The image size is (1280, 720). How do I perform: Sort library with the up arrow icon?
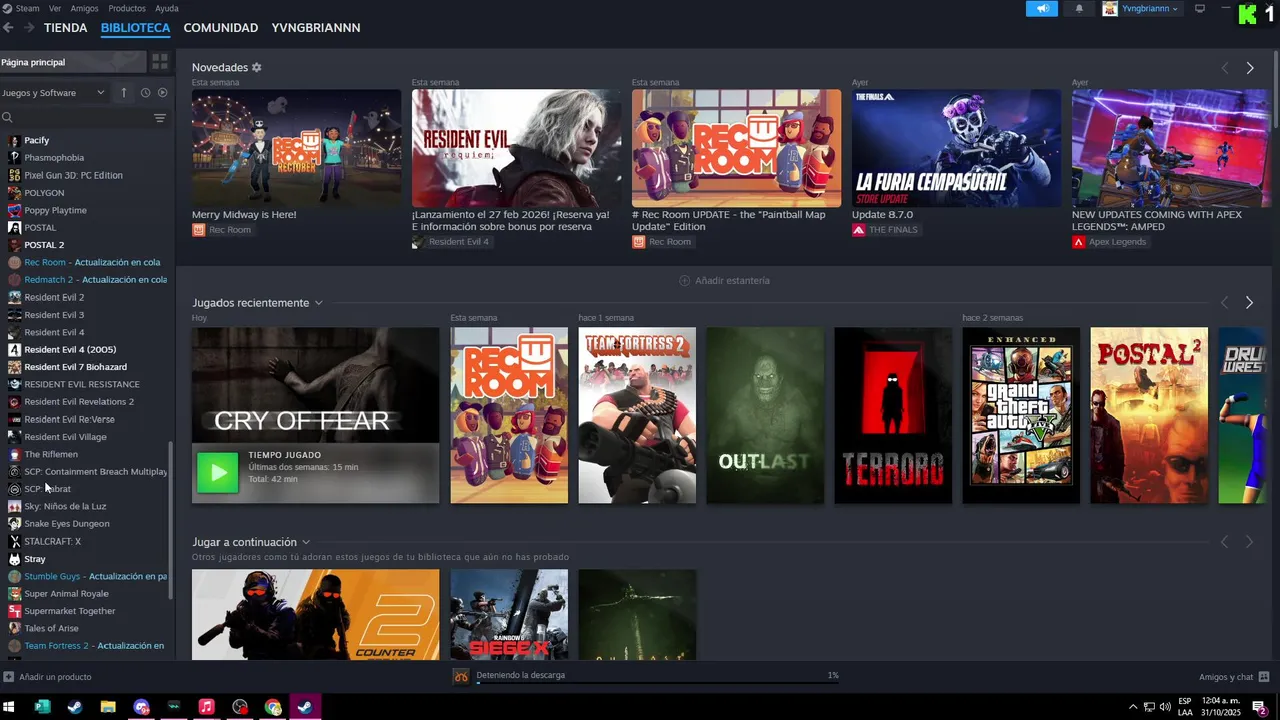point(124,92)
